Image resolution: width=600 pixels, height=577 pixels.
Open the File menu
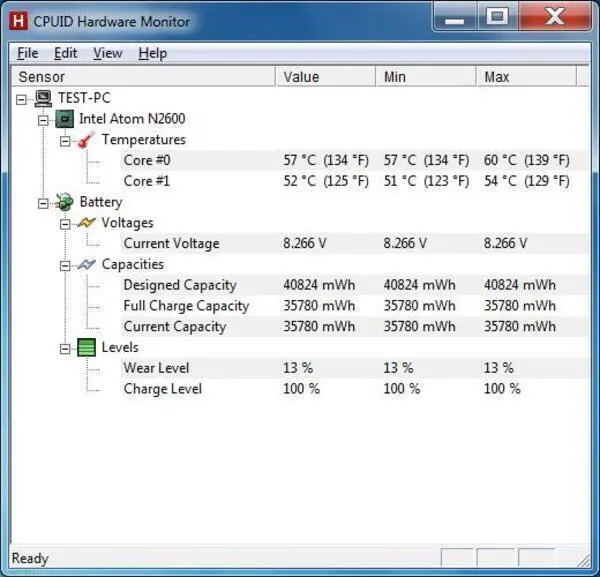[x=28, y=53]
